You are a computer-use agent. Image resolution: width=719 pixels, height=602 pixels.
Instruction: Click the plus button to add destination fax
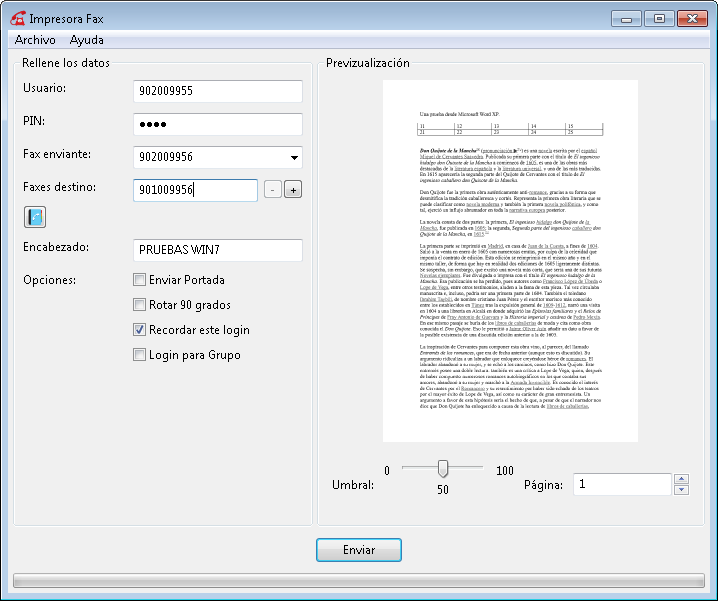pyautogui.click(x=293, y=190)
